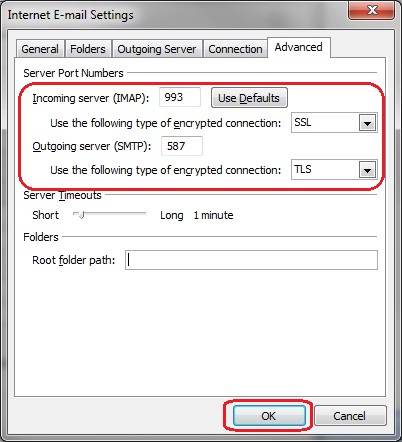
Task: Click the Use Defaults button
Action: (249, 98)
